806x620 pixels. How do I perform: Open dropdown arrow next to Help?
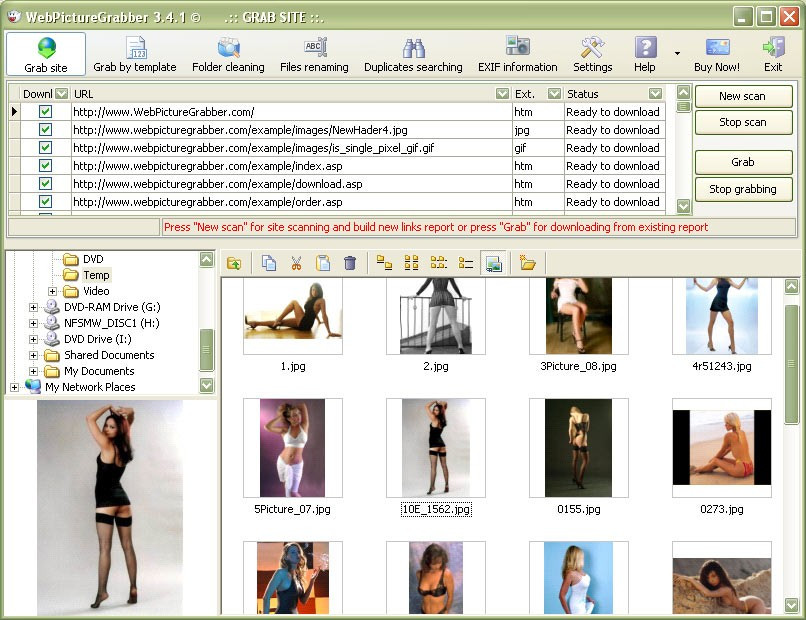pos(677,53)
